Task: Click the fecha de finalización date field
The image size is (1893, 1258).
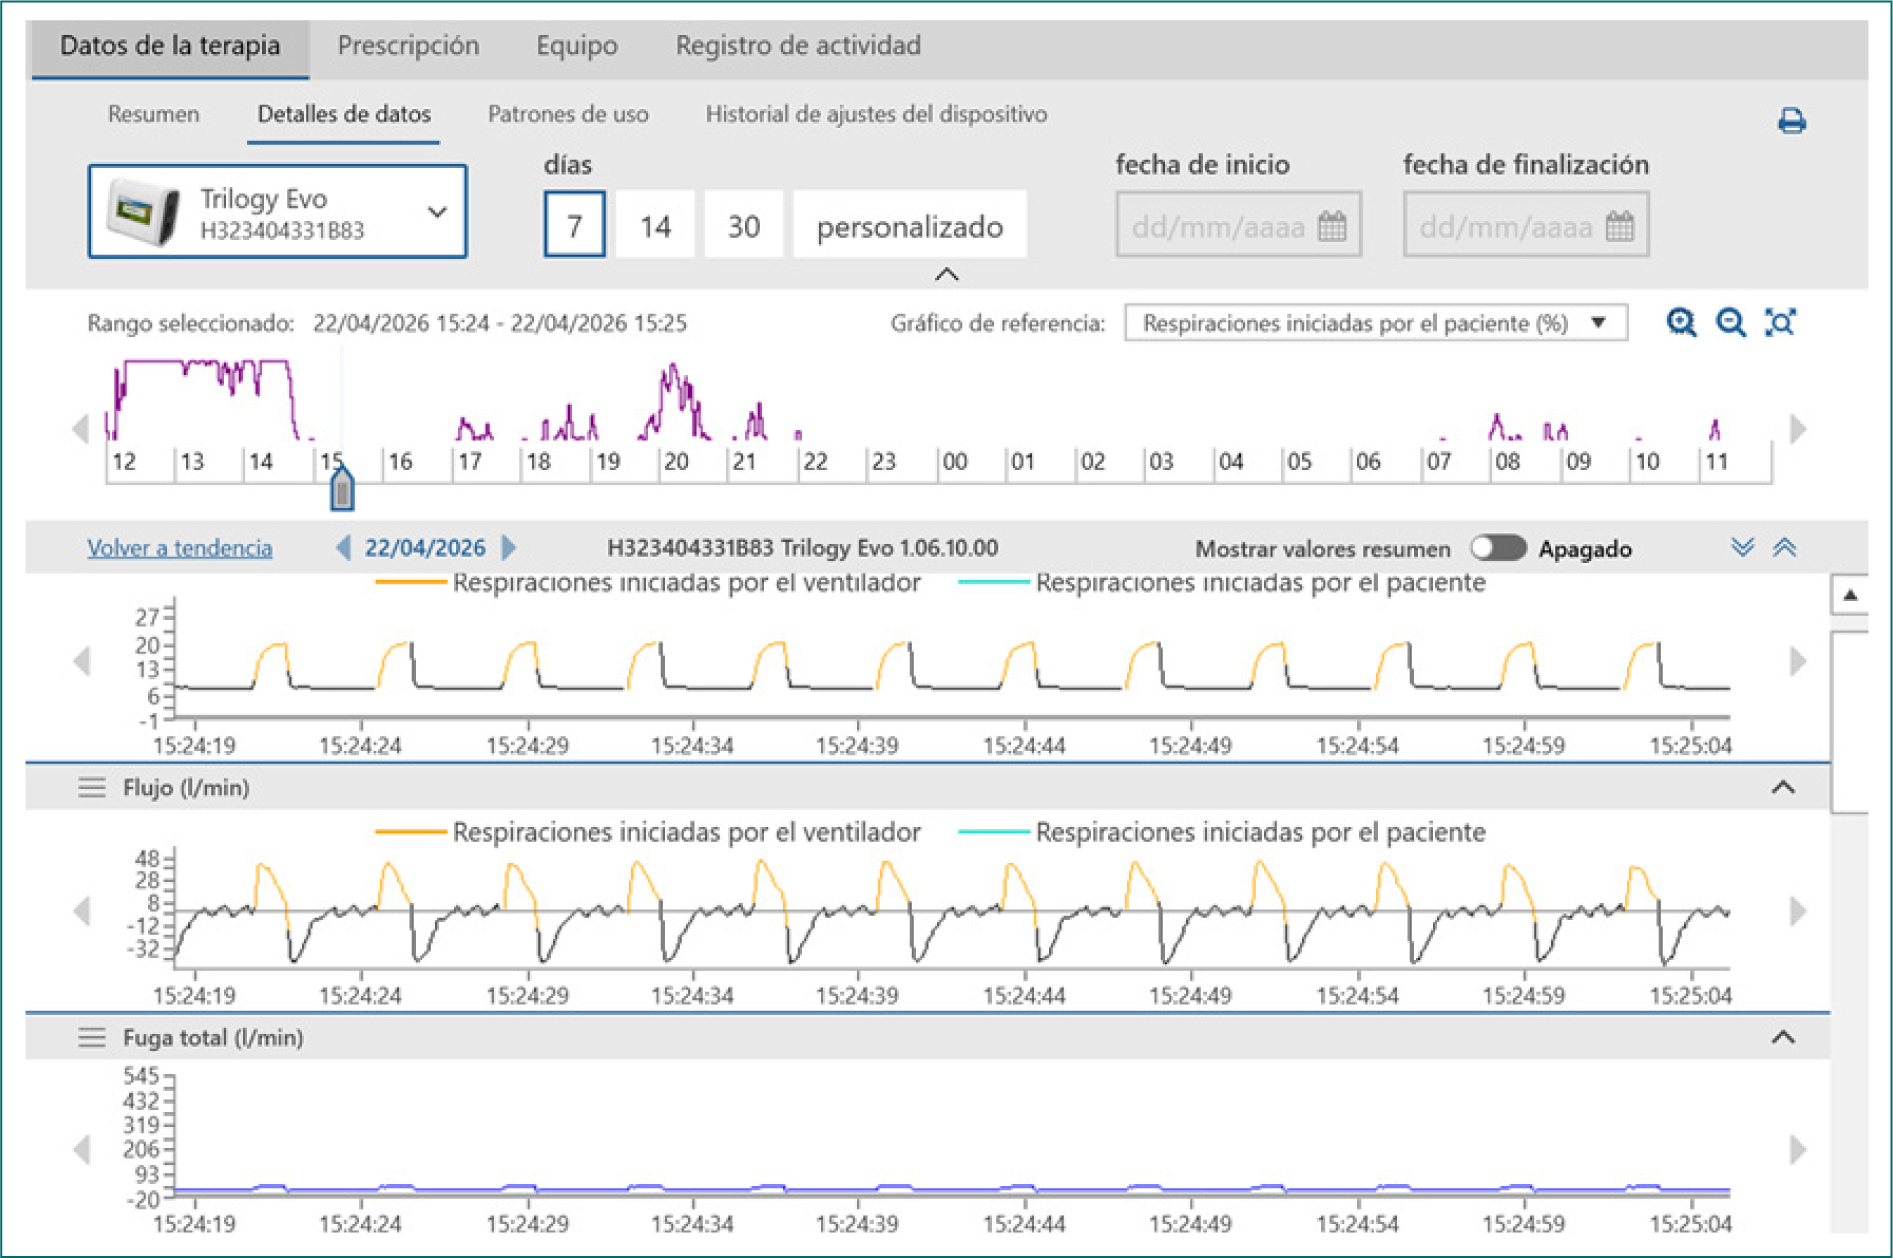Action: (x=1525, y=225)
